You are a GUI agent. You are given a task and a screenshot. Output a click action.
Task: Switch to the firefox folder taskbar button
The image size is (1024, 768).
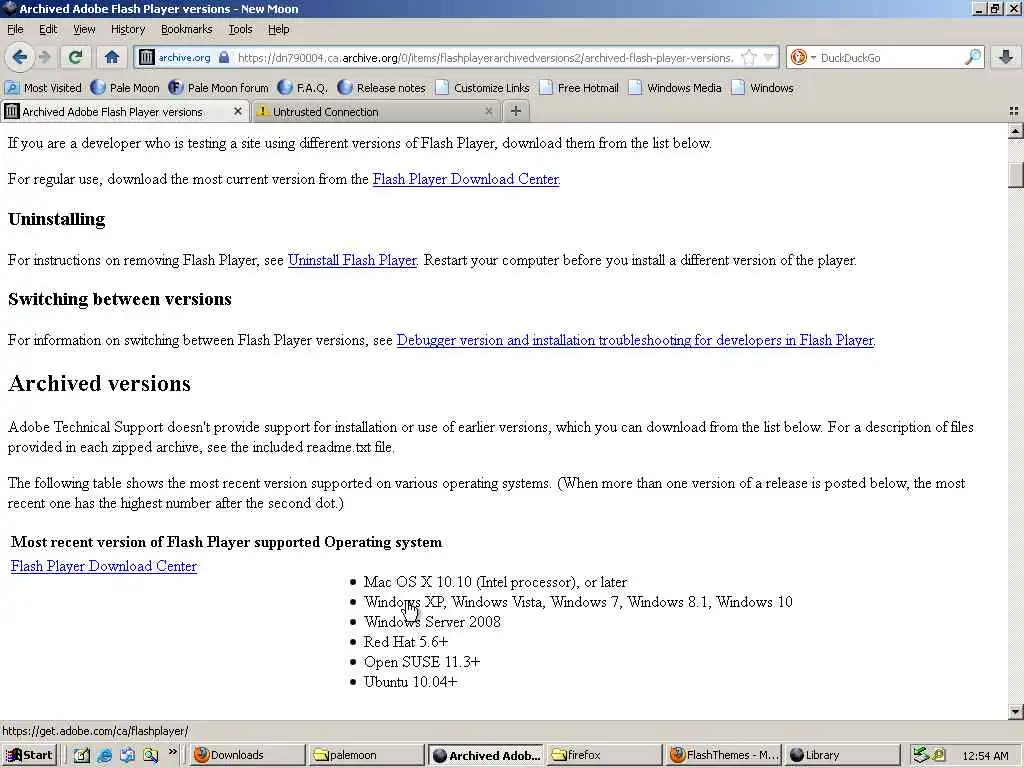point(605,755)
